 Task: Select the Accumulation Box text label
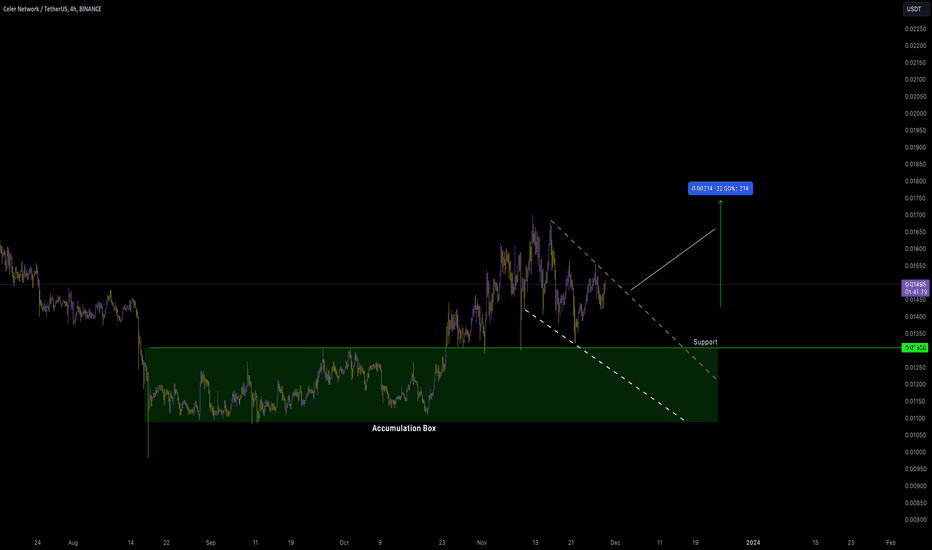[404, 428]
